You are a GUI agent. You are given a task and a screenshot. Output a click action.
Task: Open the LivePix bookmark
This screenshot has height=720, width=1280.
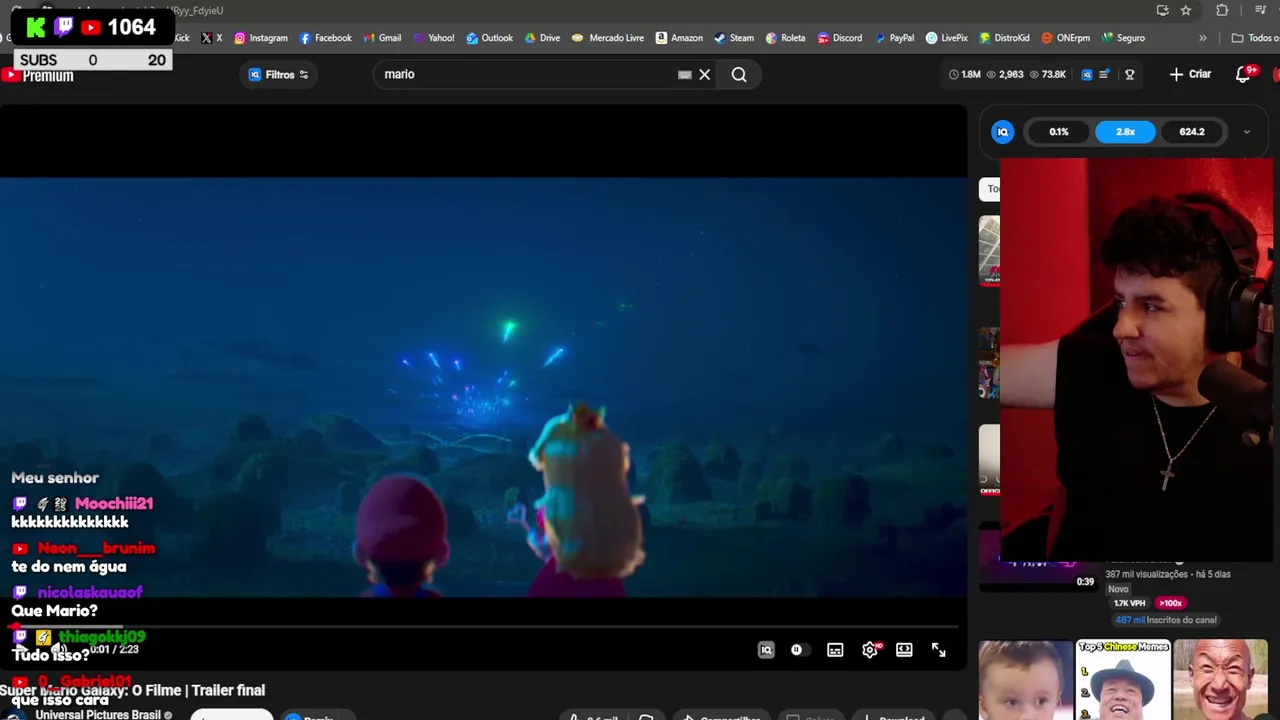[946, 38]
